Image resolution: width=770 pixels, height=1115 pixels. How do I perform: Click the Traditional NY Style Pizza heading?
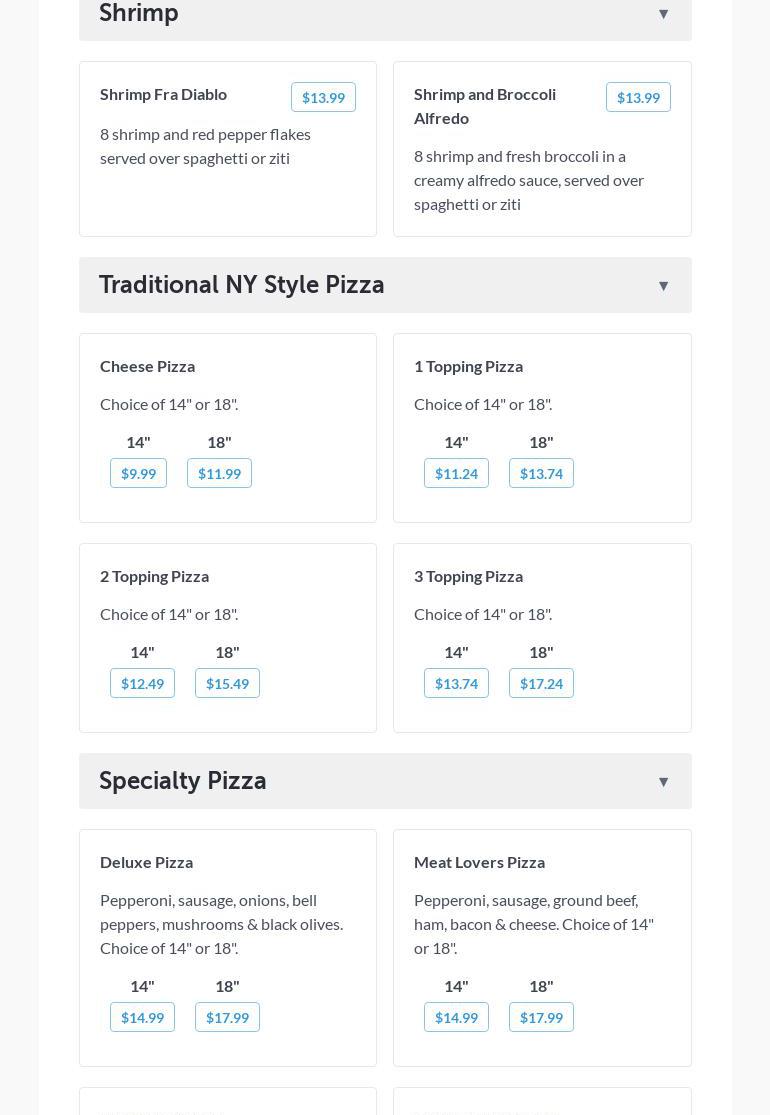coord(242,285)
